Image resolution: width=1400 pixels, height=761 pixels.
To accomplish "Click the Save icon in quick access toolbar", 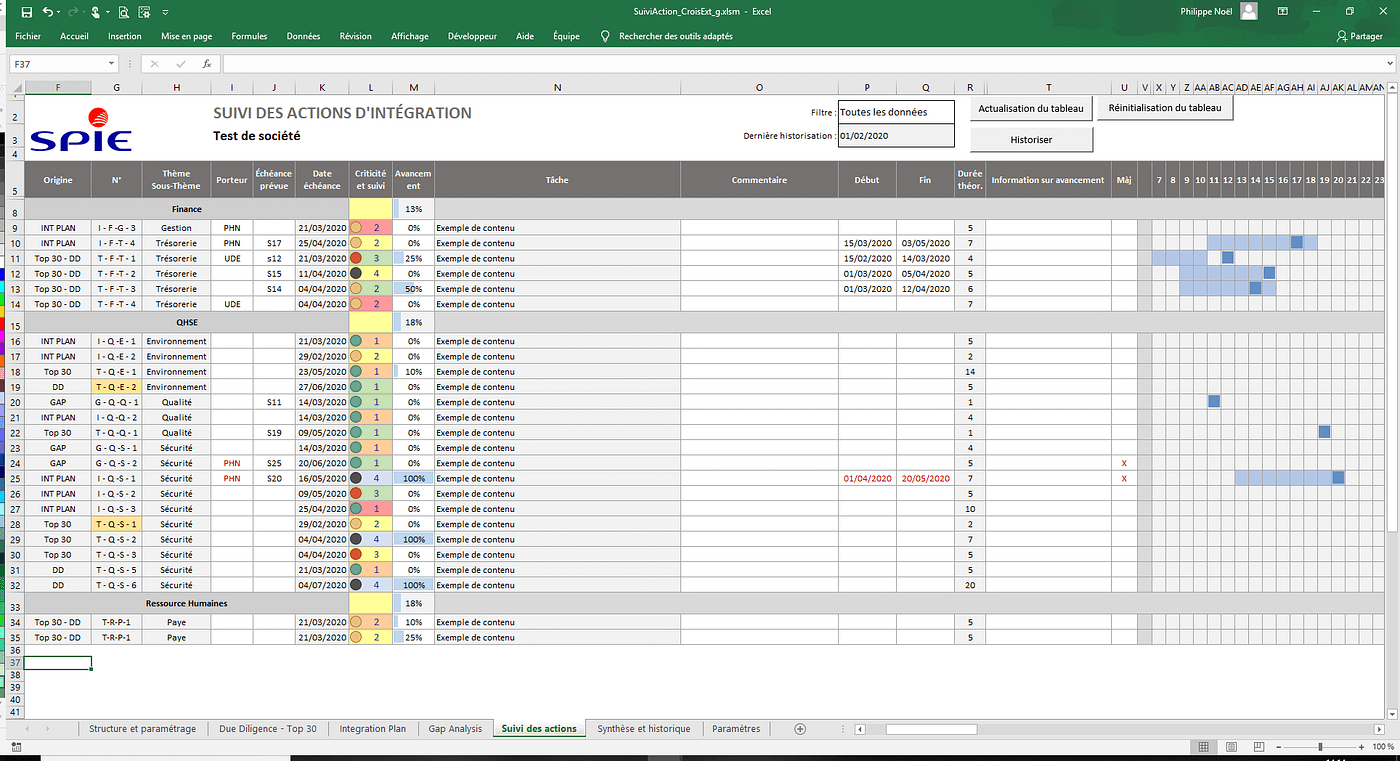I will point(27,13).
